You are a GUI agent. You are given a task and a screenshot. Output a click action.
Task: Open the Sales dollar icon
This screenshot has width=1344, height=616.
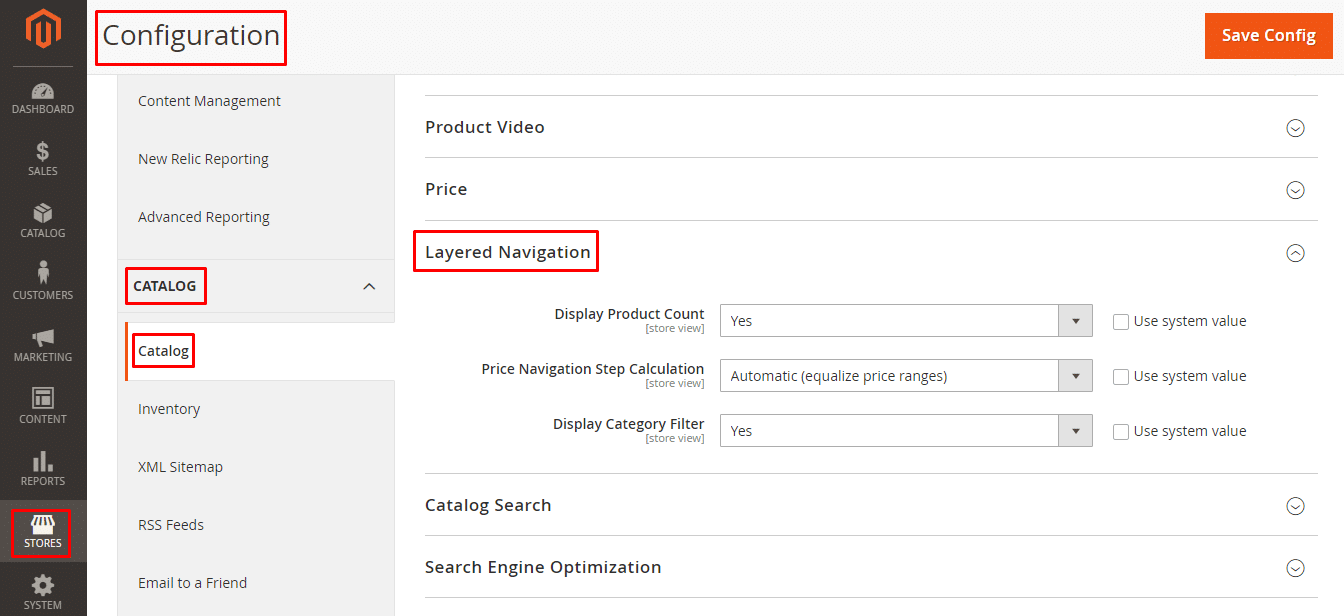pos(43,152)
